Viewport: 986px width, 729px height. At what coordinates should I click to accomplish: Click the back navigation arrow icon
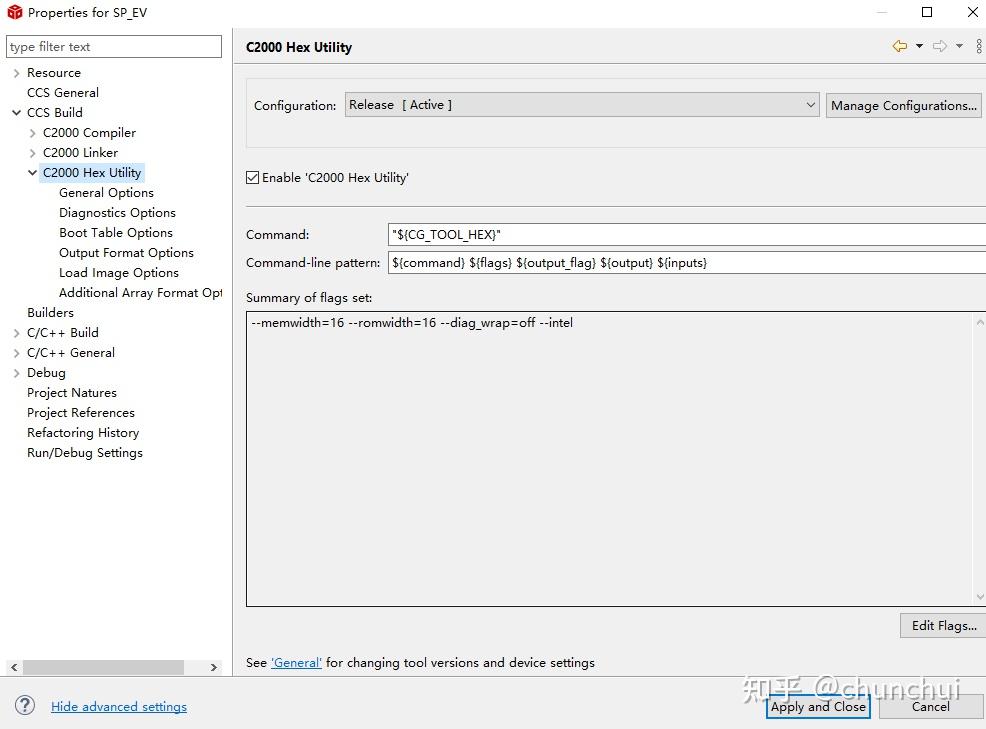(899, 46)
